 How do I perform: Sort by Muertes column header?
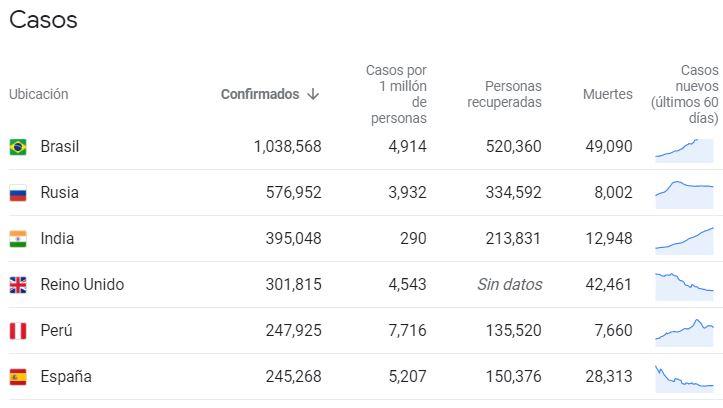point(607,94)
